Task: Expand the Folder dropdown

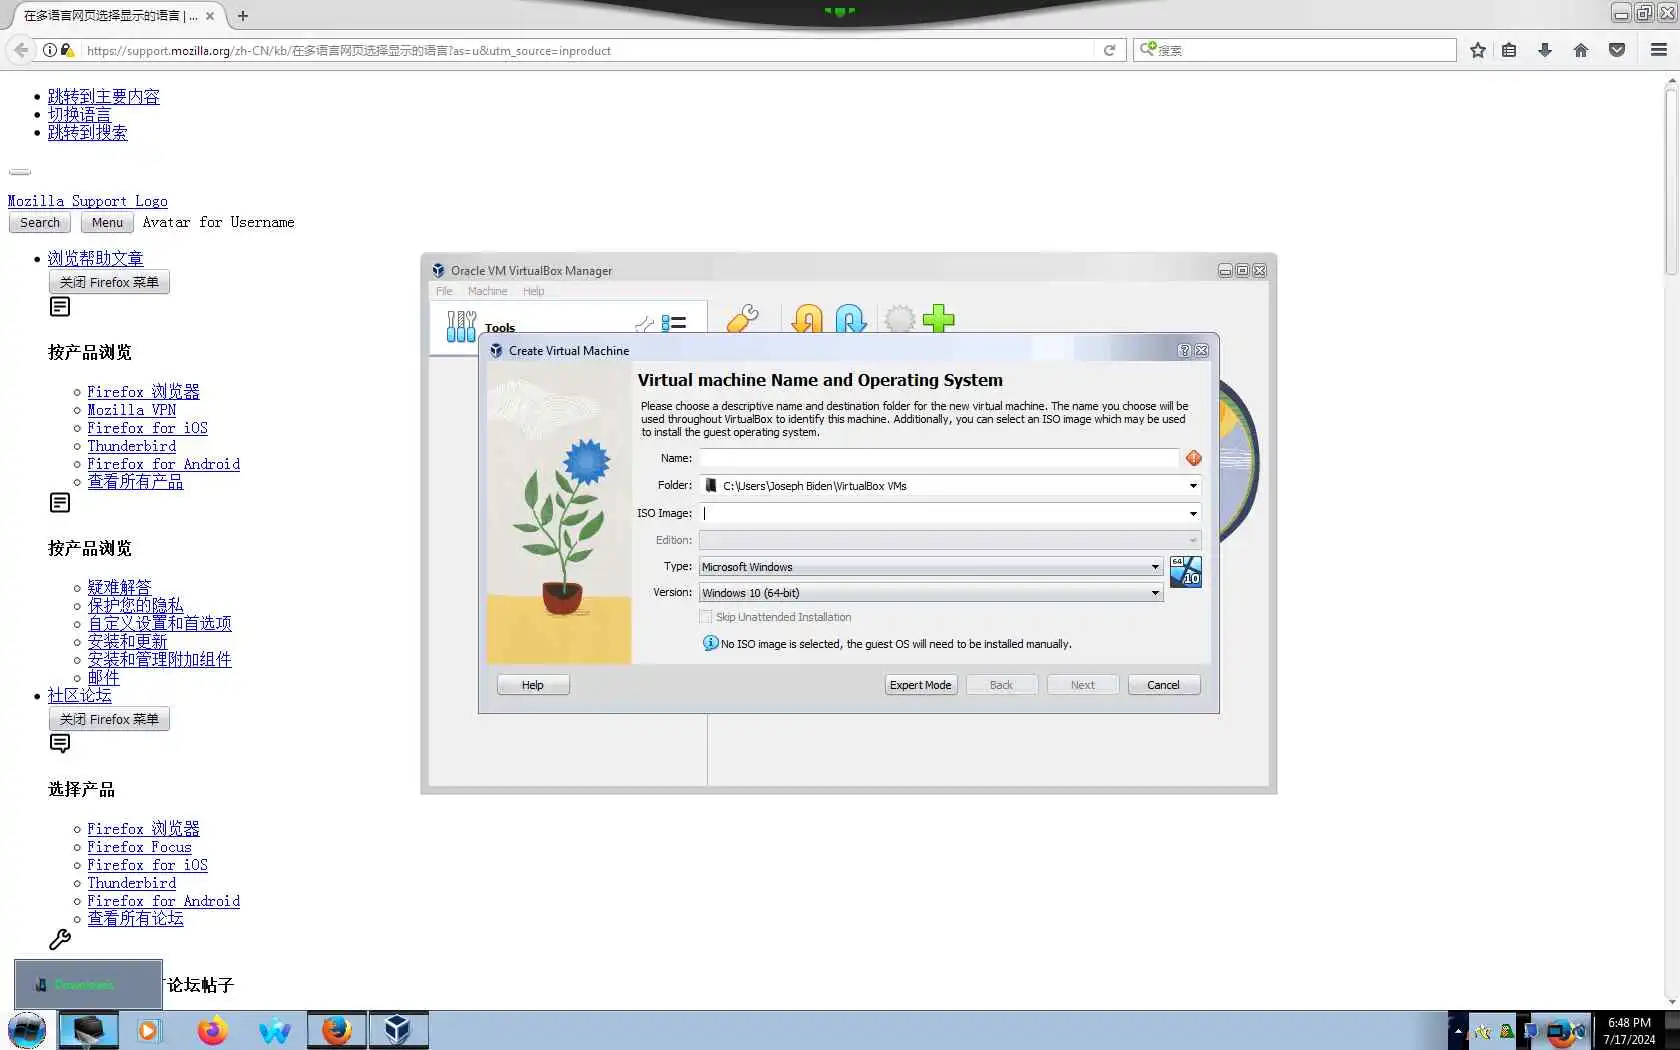Action: tap(1193, 486)
